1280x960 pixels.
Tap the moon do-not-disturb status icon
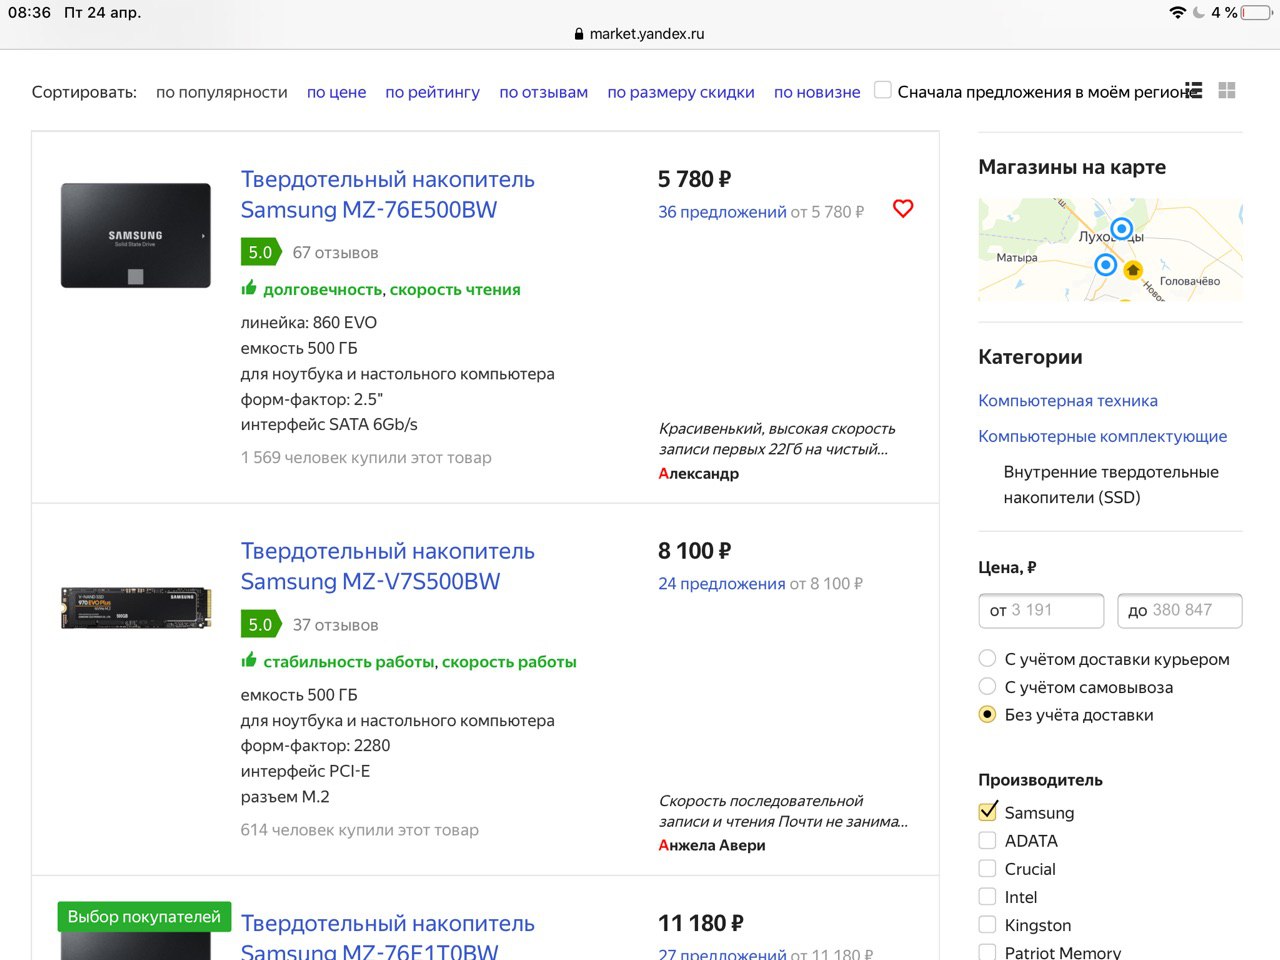pos(1198,12)
